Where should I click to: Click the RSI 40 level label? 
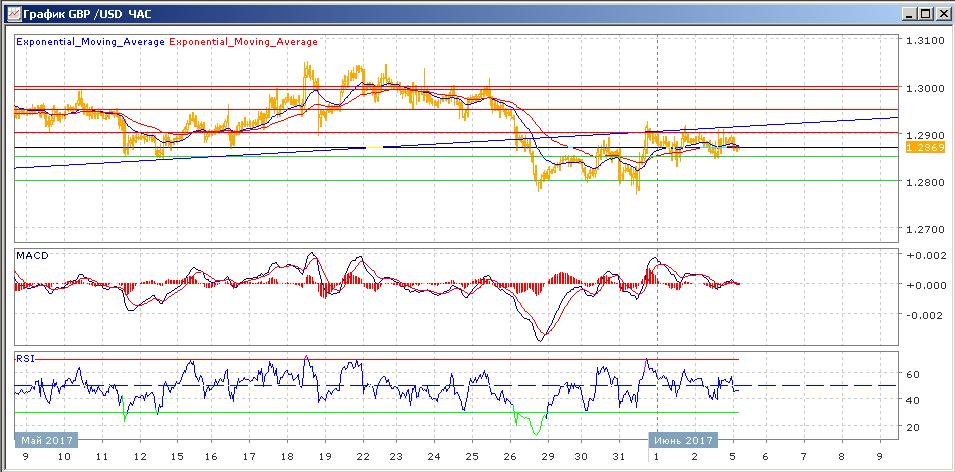coord(914,400)
